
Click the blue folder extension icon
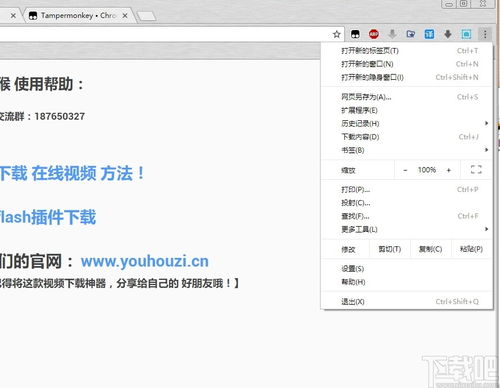click(411, 34)
